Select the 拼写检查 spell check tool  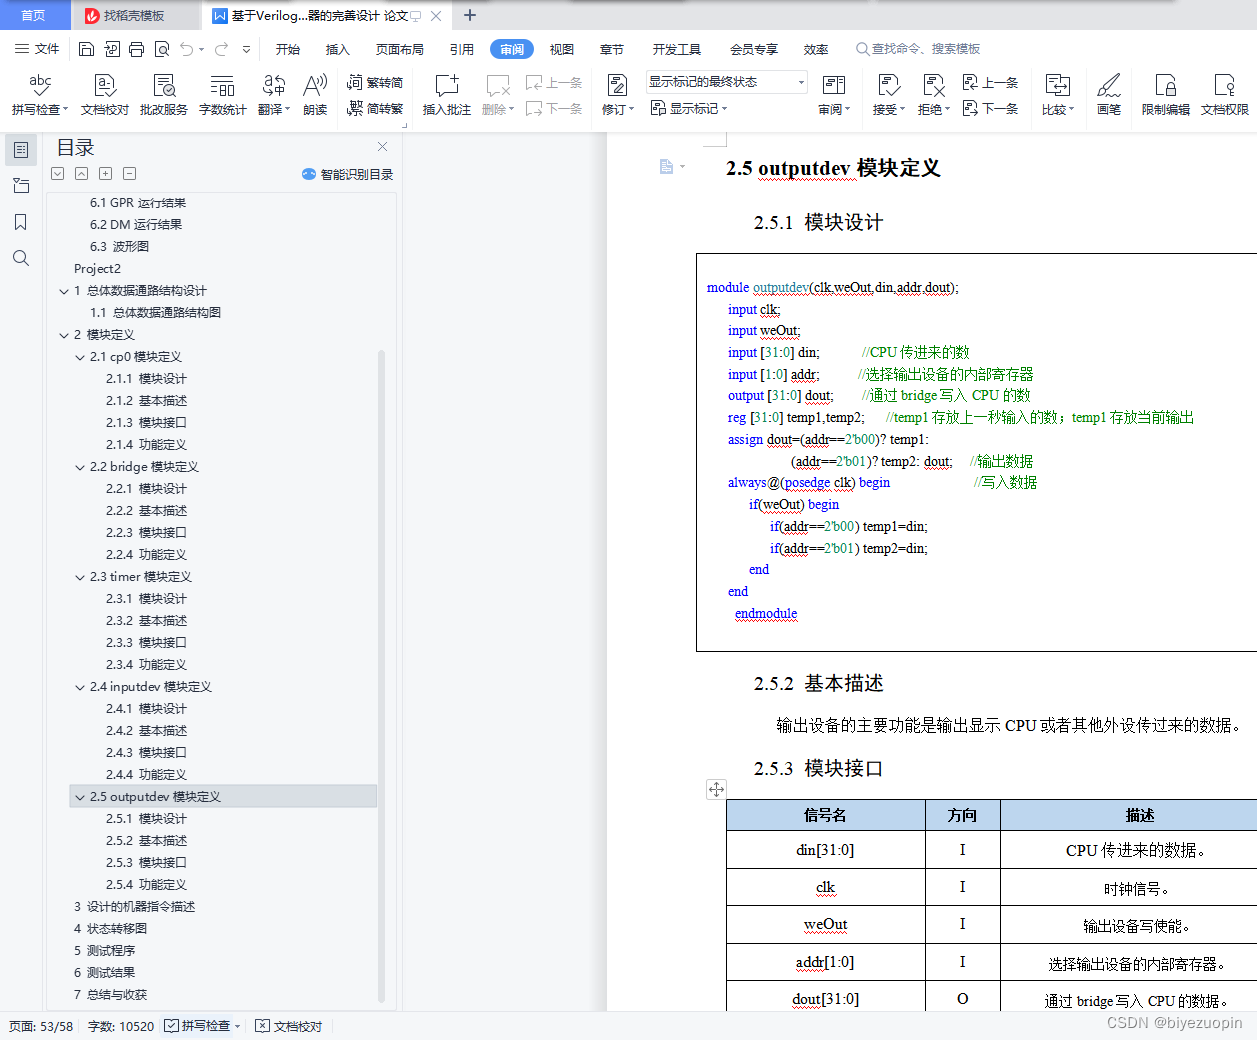[36, 95]
